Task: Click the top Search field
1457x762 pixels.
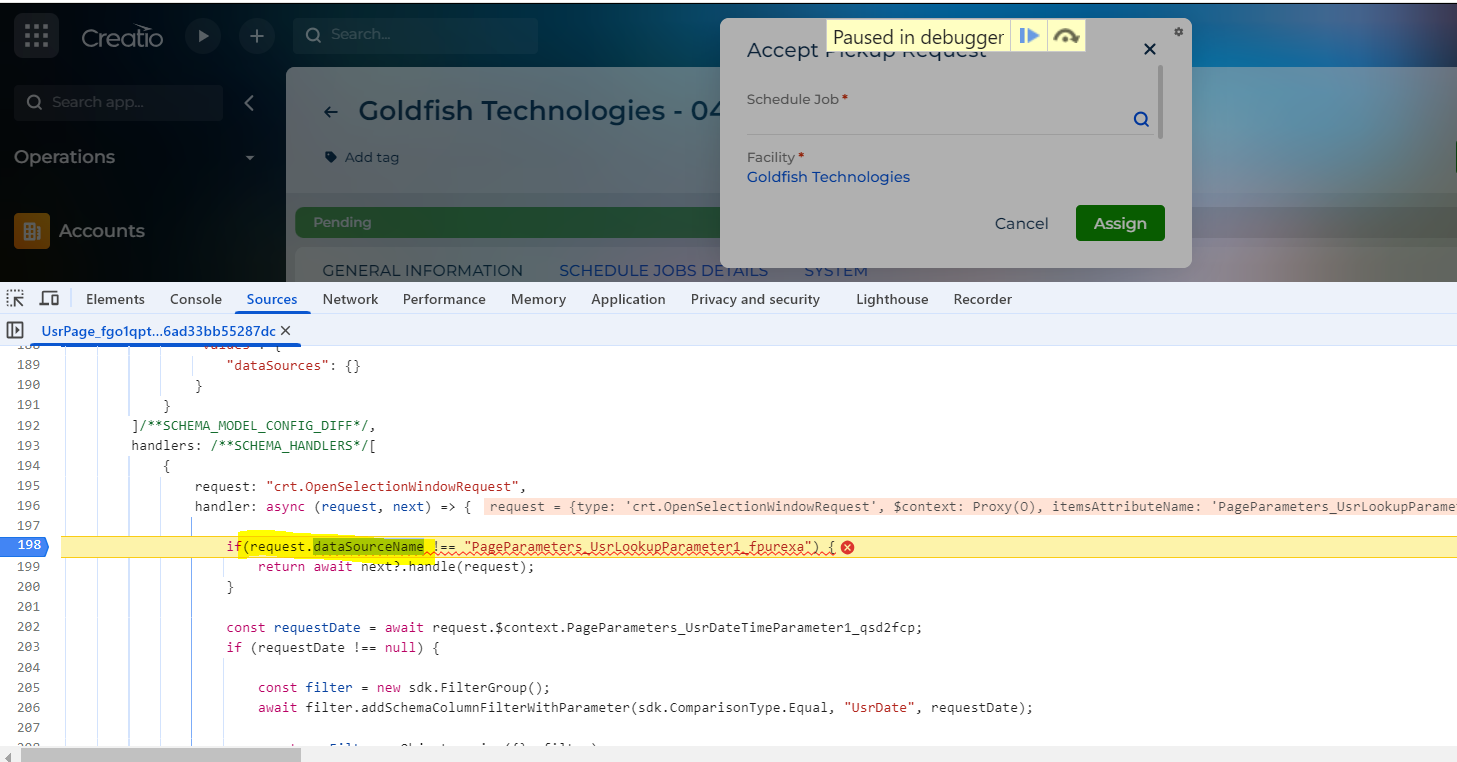Action: coord(415,35)
